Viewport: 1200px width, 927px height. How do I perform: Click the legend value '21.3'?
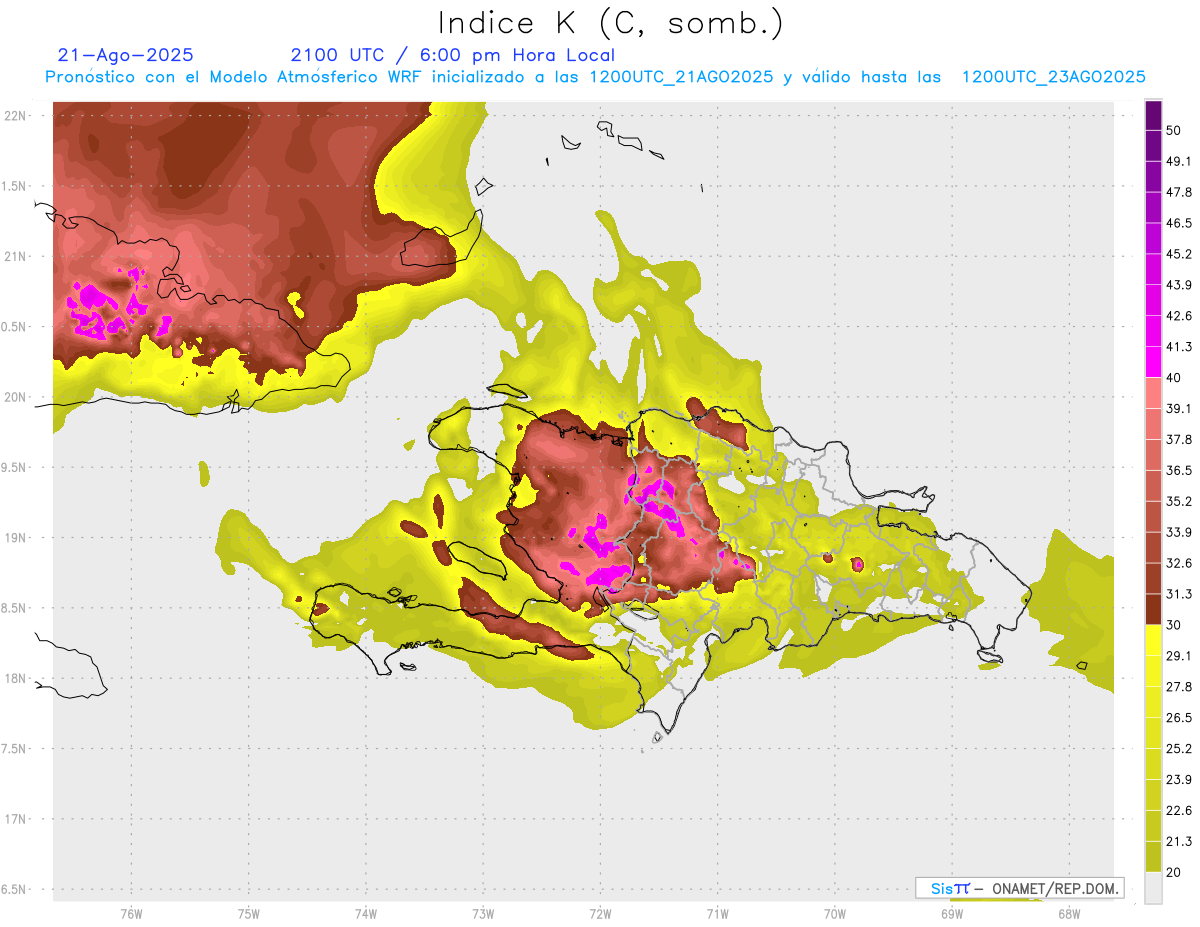pos(1179,842)
